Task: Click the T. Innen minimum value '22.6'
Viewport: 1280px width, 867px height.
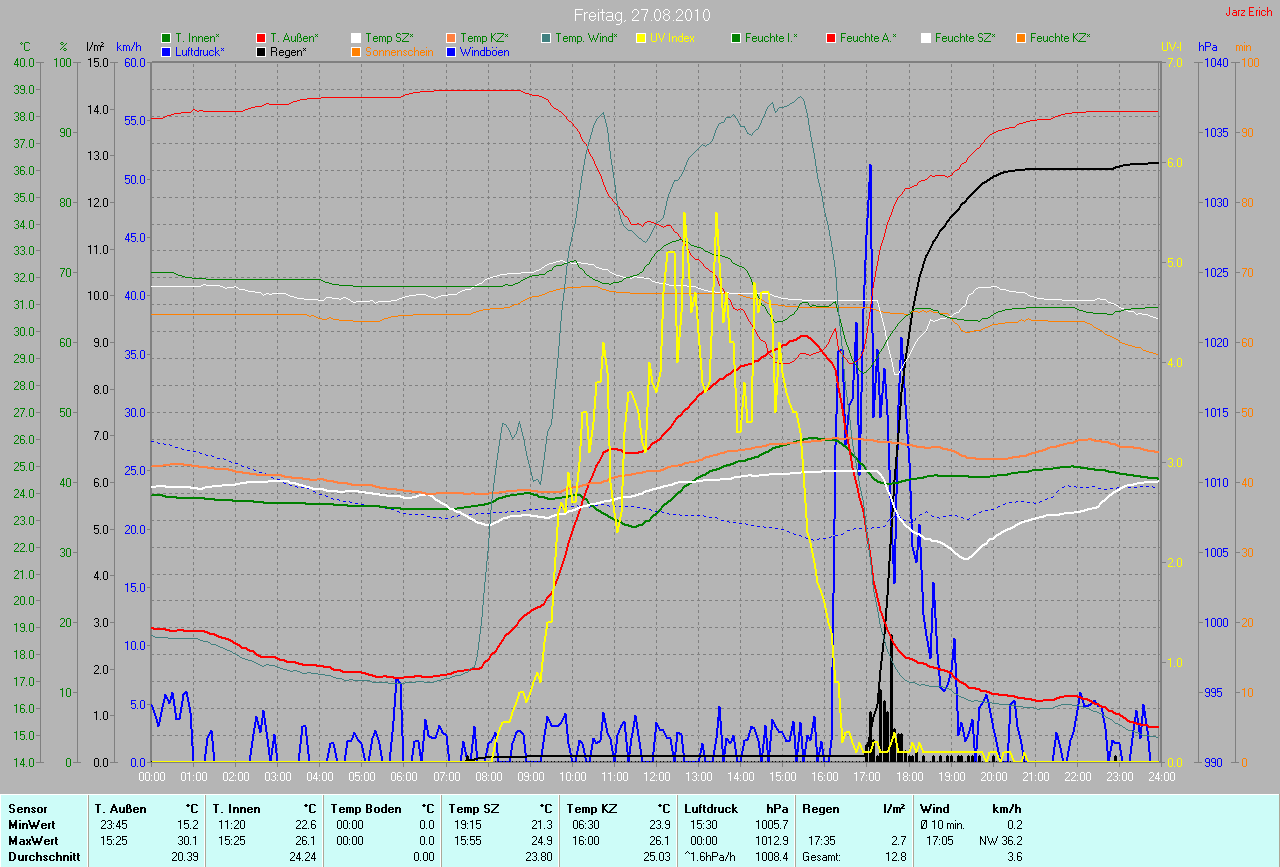Action: pyautogui.click(x=306, y=825)
